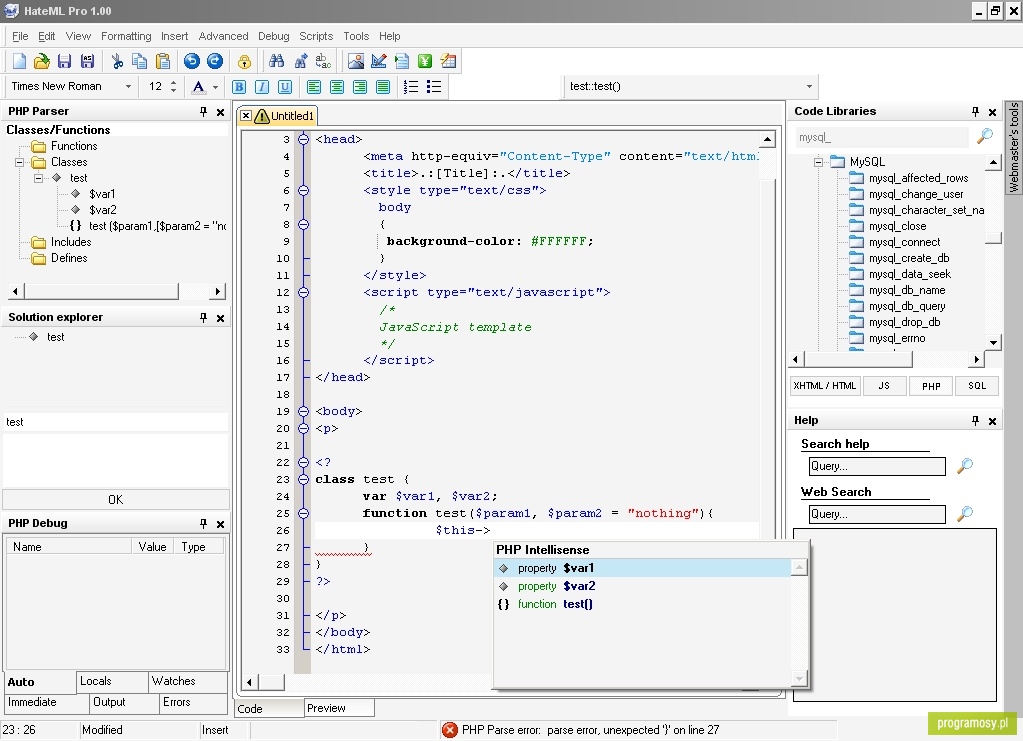Viewport: 1023px width, 741px height.
Task: Copy selection using toolbar icon
Action: tap(140, 61)
